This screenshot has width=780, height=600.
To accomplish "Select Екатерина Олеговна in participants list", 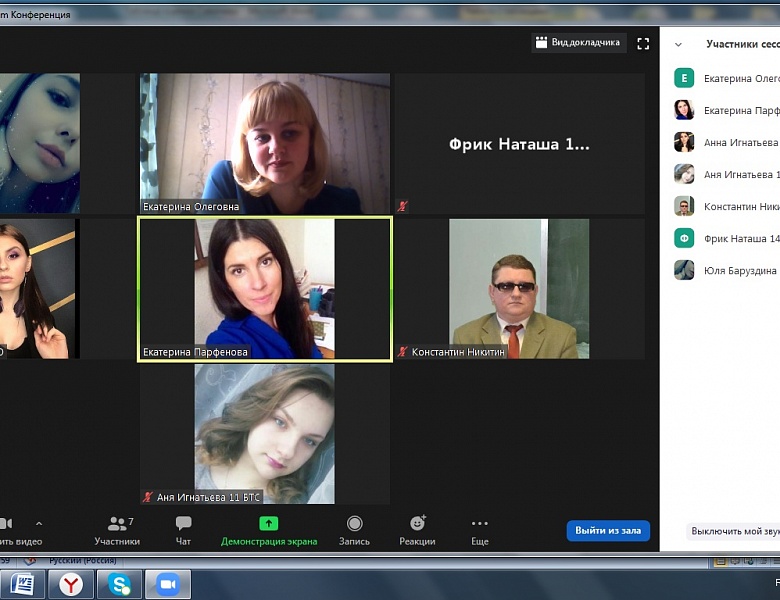I will point(726,78).
